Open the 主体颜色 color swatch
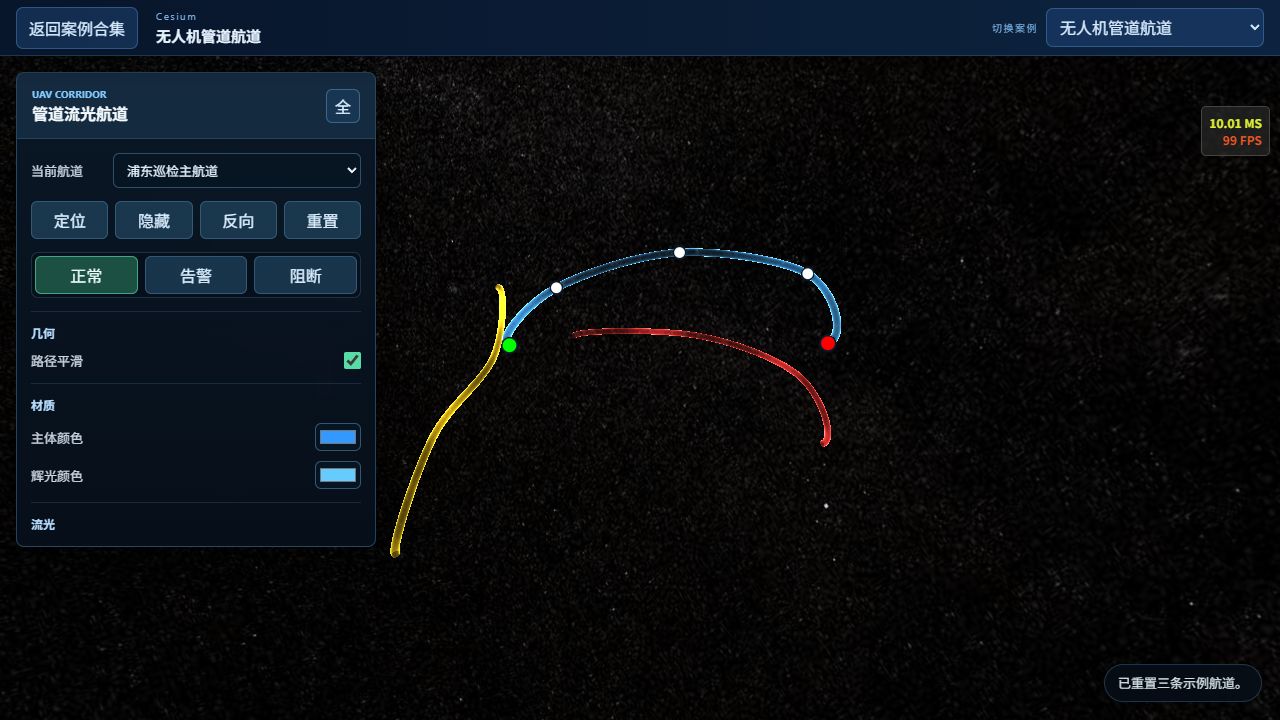 point(338,437)
